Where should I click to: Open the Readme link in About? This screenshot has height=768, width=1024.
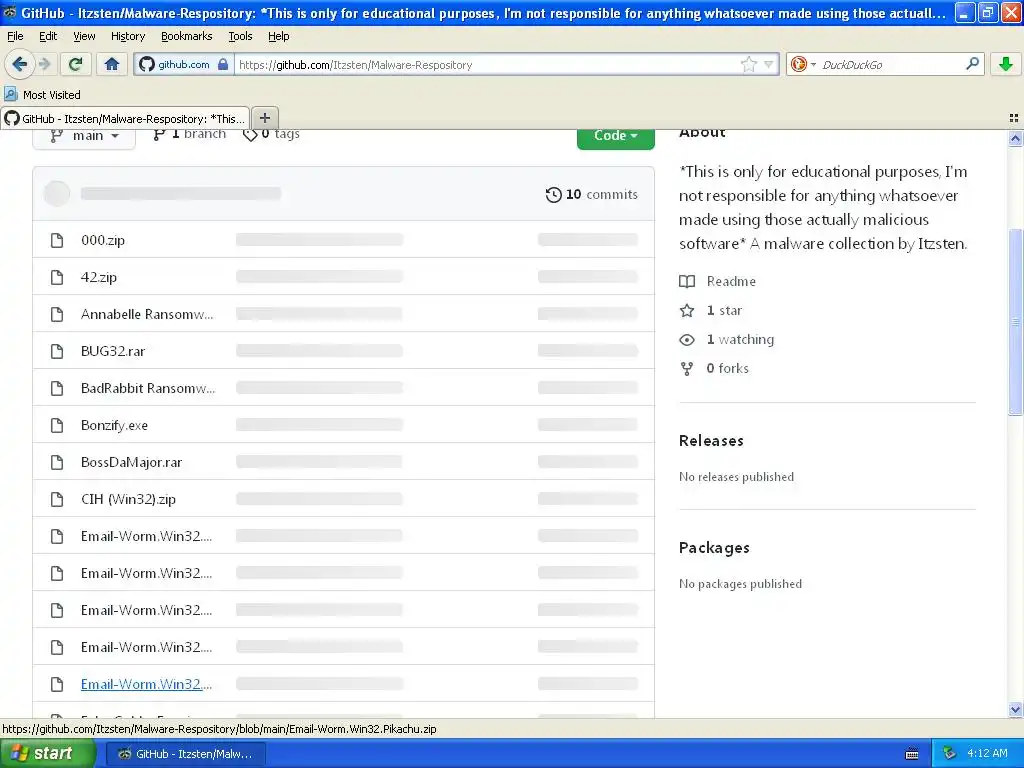718,281
